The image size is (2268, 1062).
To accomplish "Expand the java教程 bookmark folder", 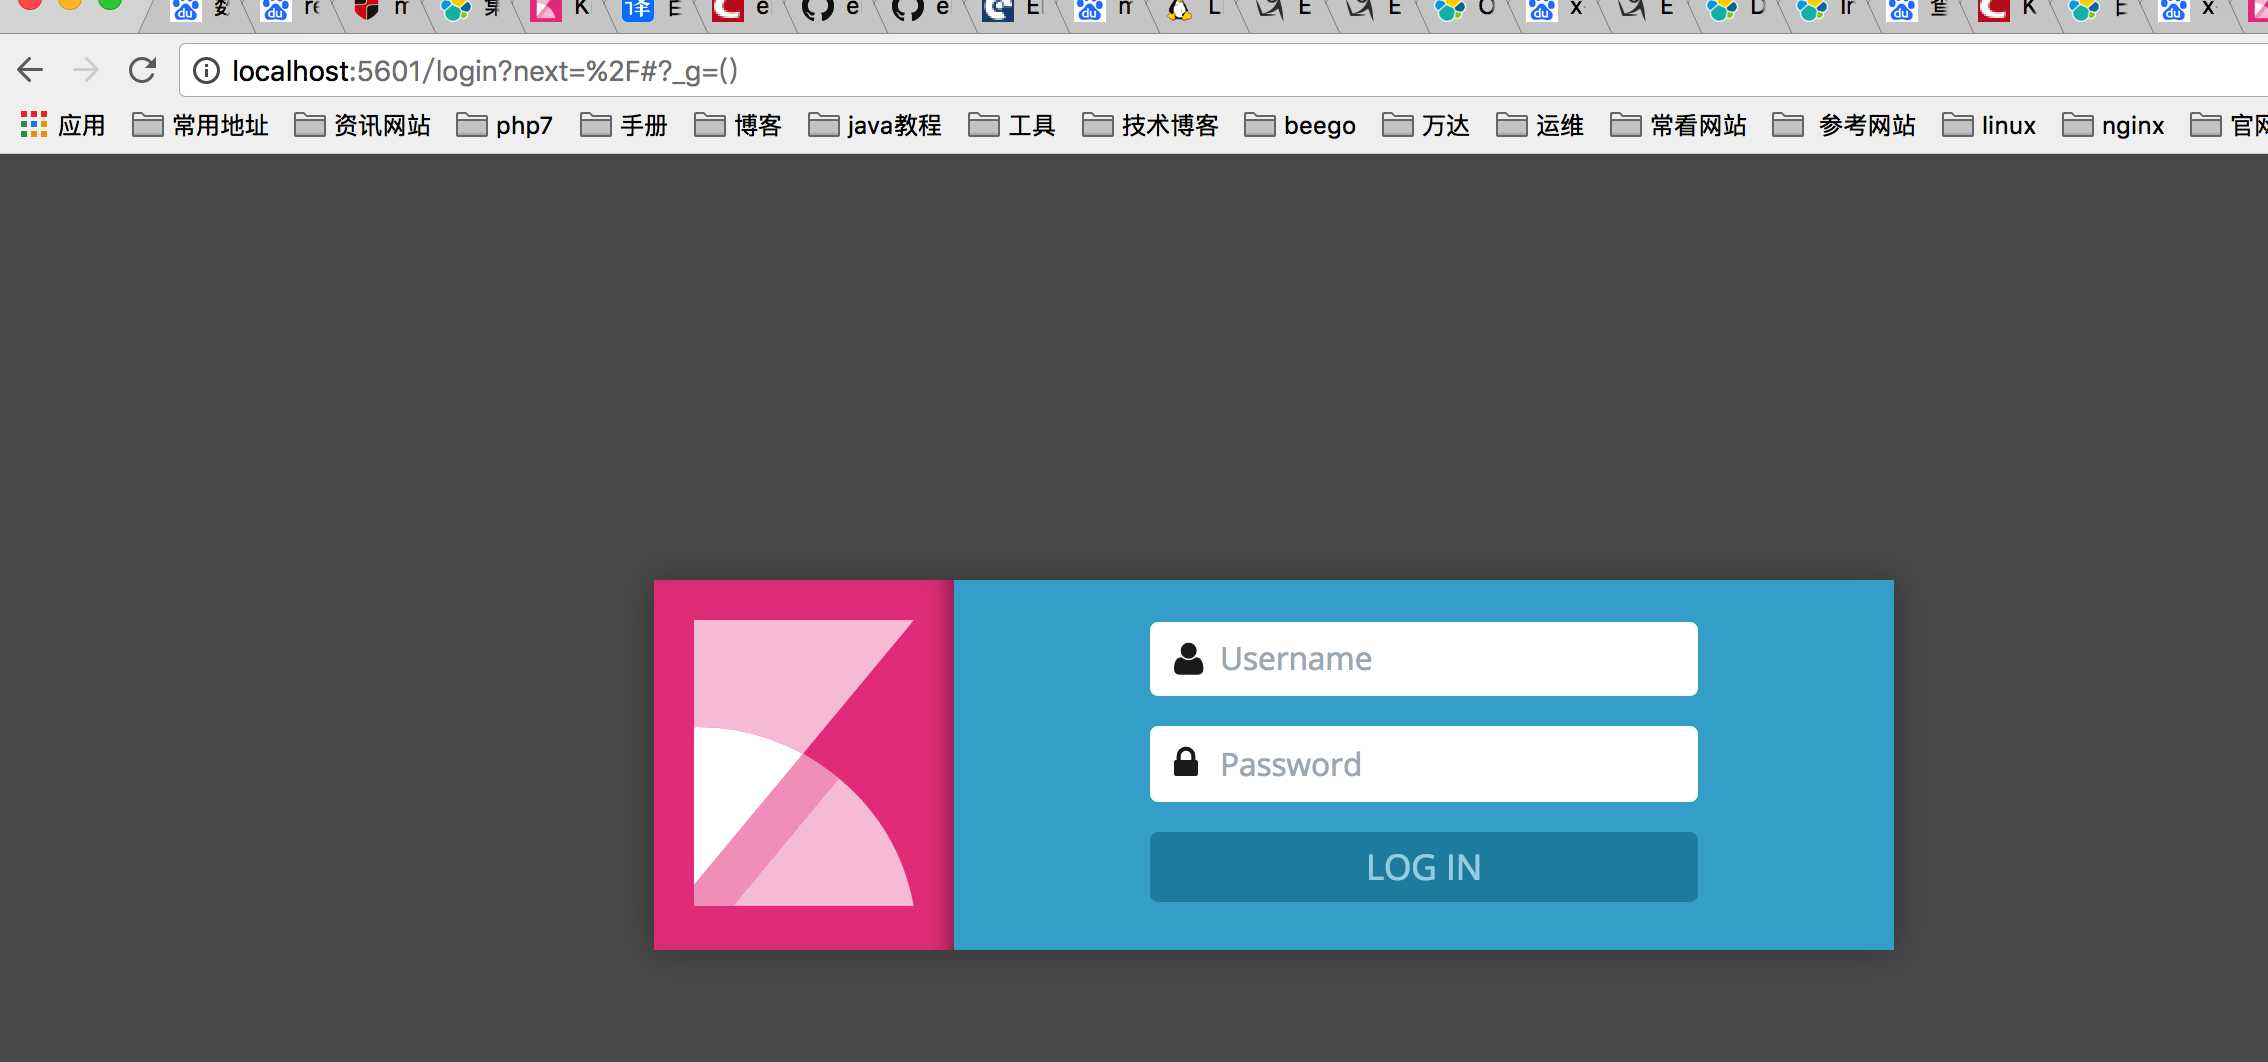I will coord(875,125).
